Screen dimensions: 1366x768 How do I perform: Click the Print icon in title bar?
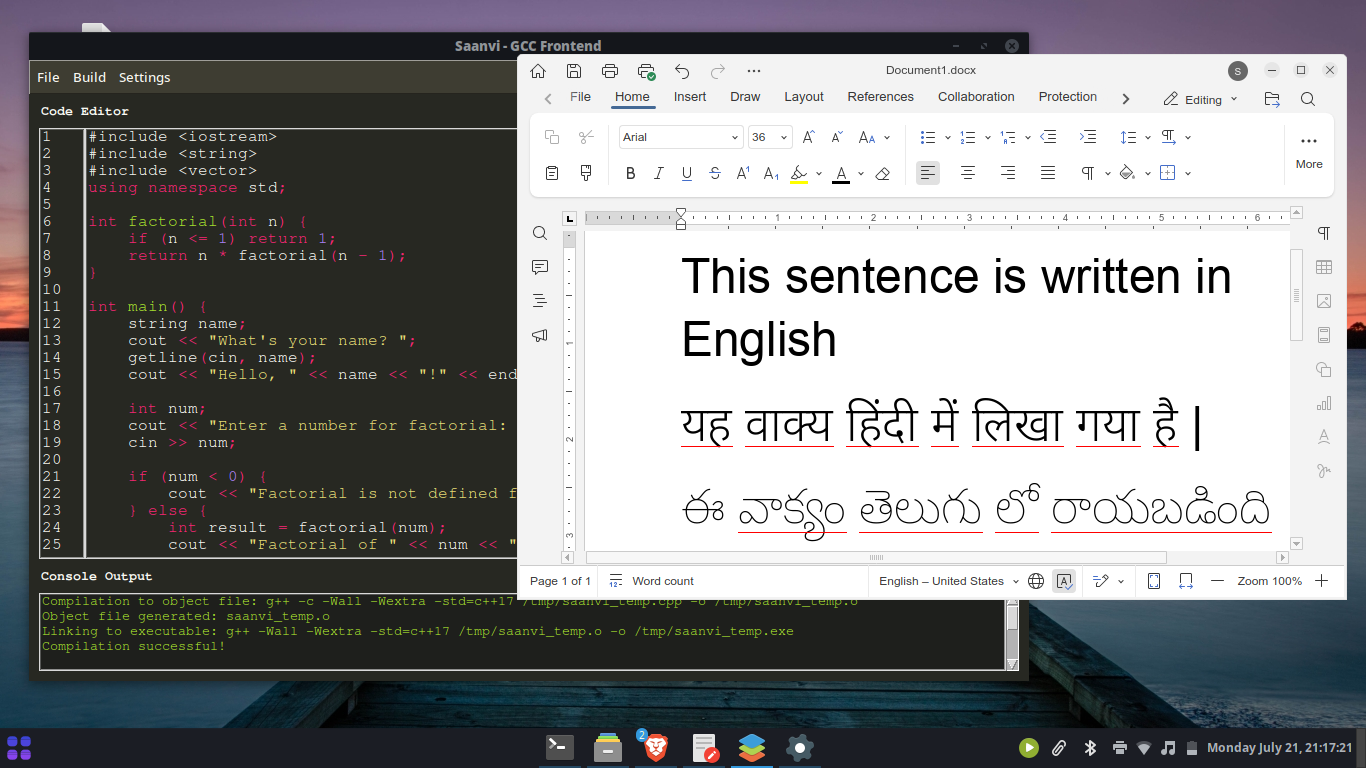click(610, 71)
